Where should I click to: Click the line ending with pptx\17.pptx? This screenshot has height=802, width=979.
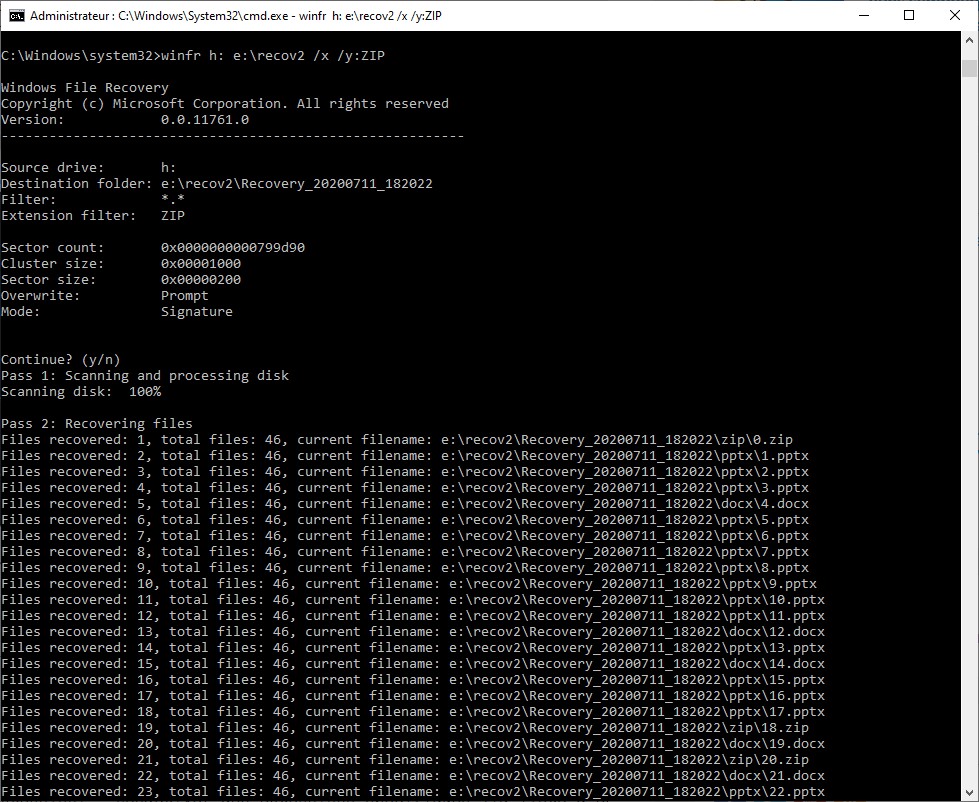click(413, 712)
